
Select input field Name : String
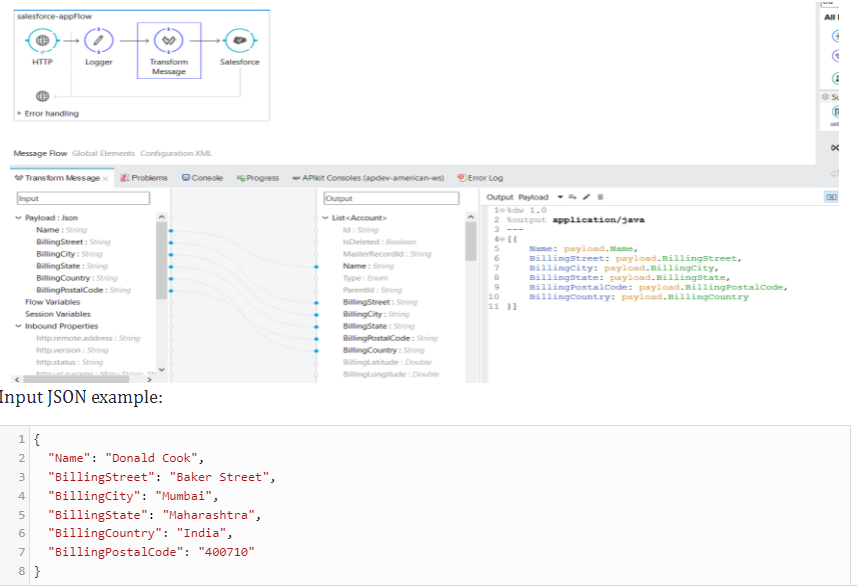click(62, 230)
